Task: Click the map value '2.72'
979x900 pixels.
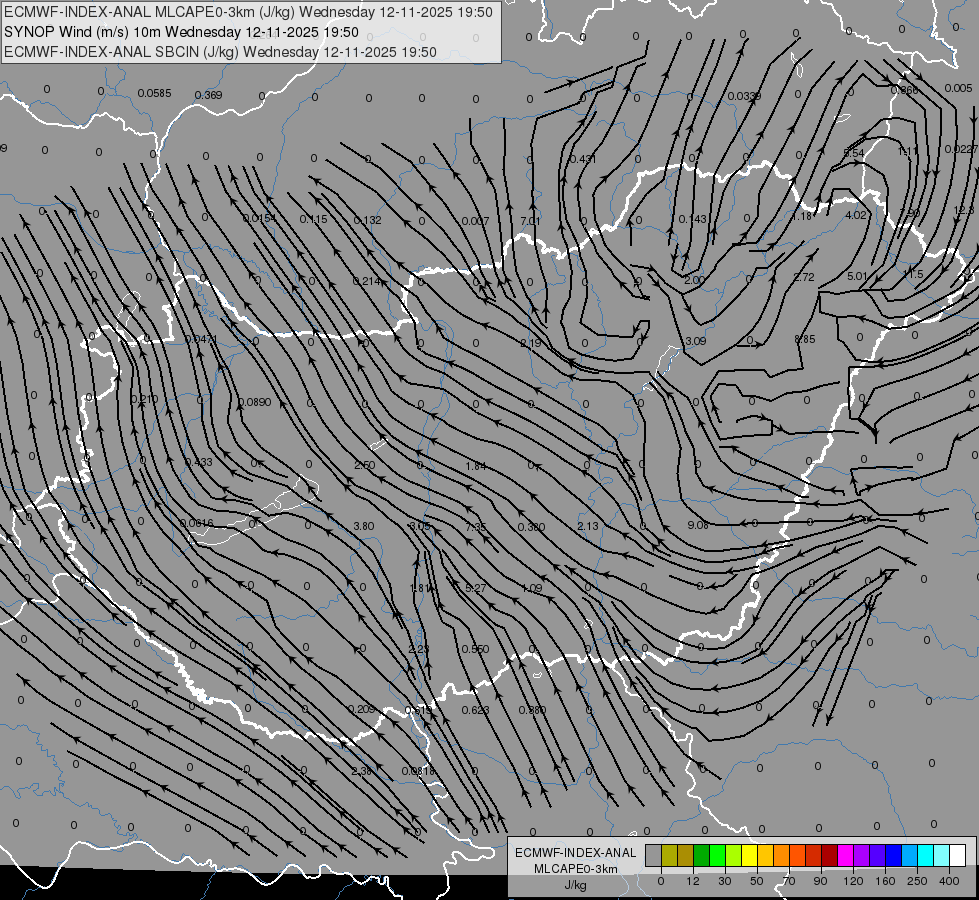Action: [804, 277]
